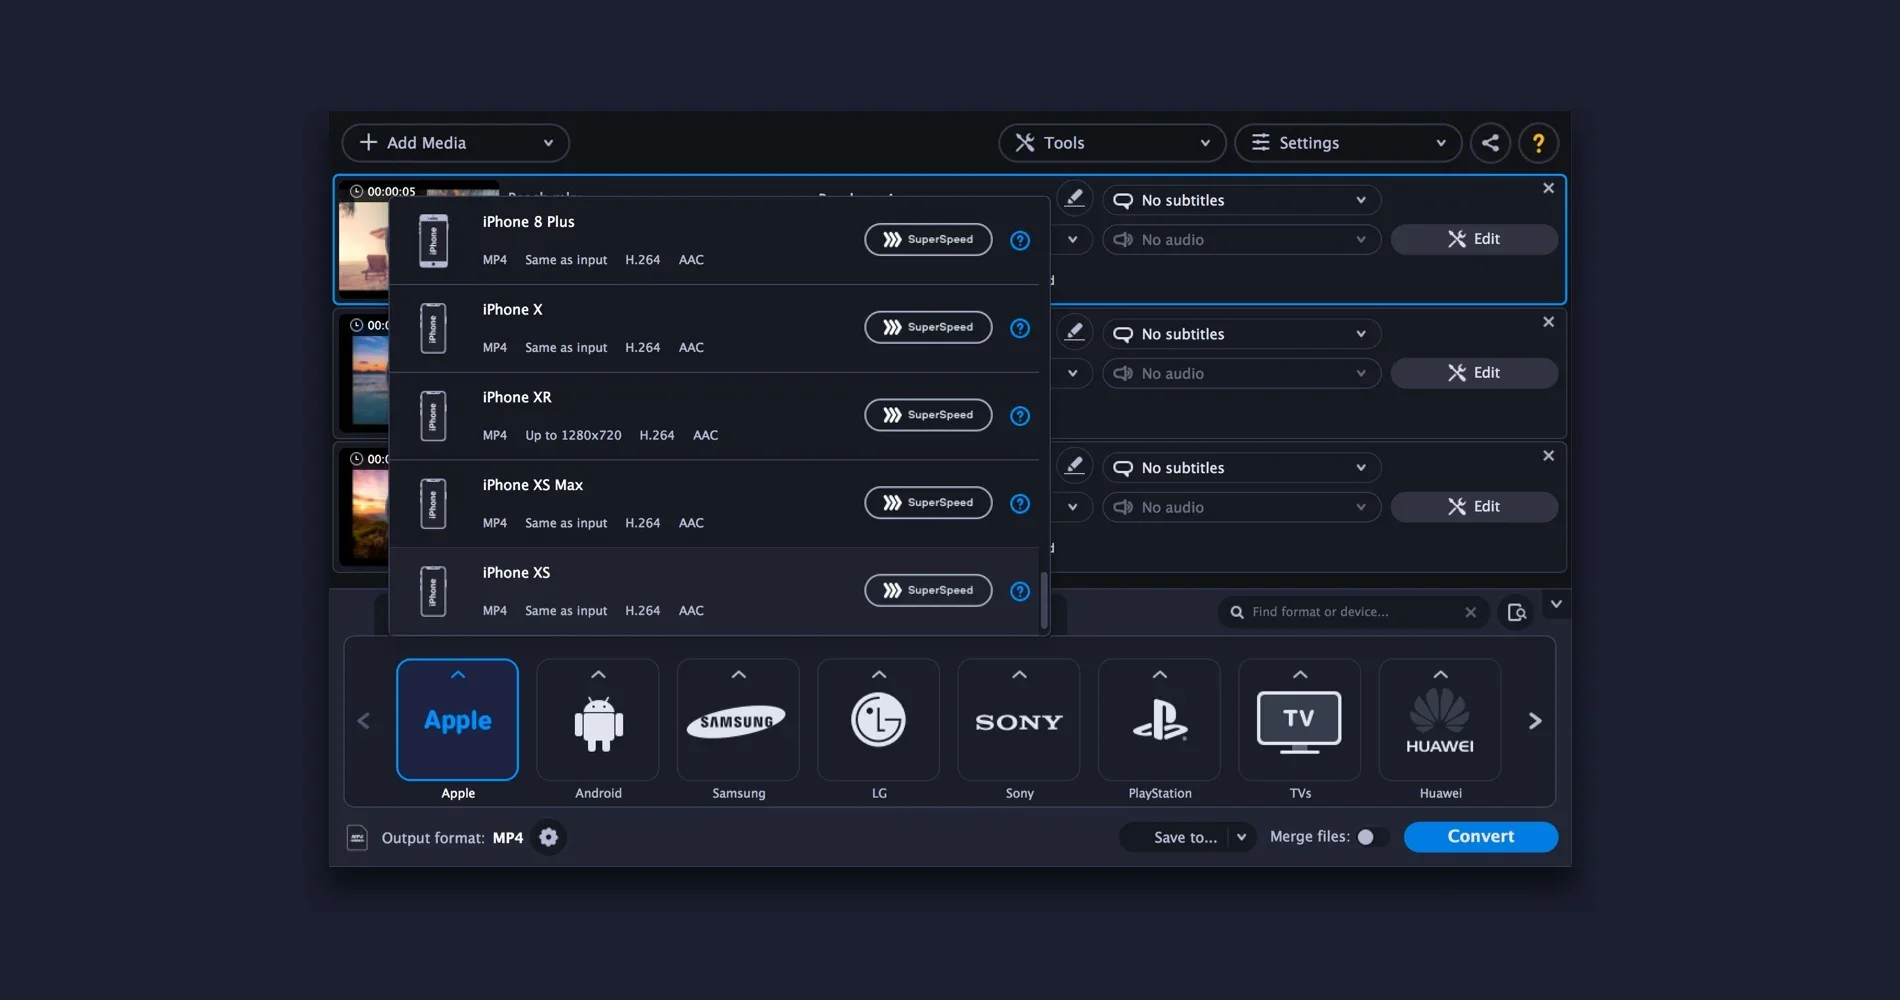Select the TVs device category
This screenshot has height=1000, width=1900.
(x=1299, y=719)
